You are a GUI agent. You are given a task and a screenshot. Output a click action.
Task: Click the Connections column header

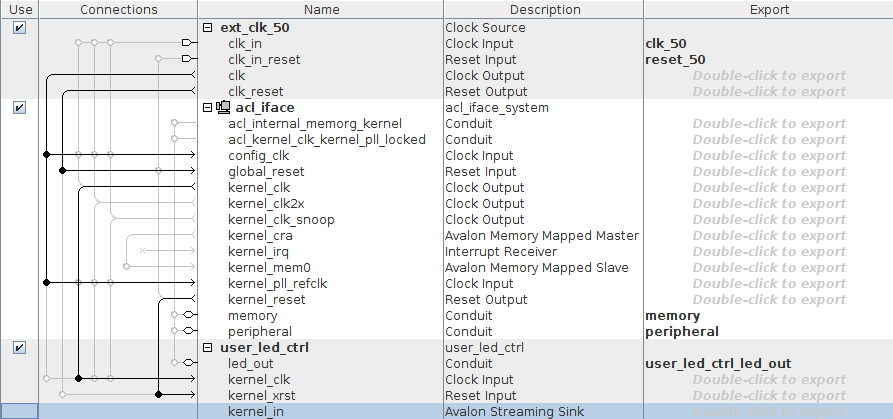[x=119, y=10]
